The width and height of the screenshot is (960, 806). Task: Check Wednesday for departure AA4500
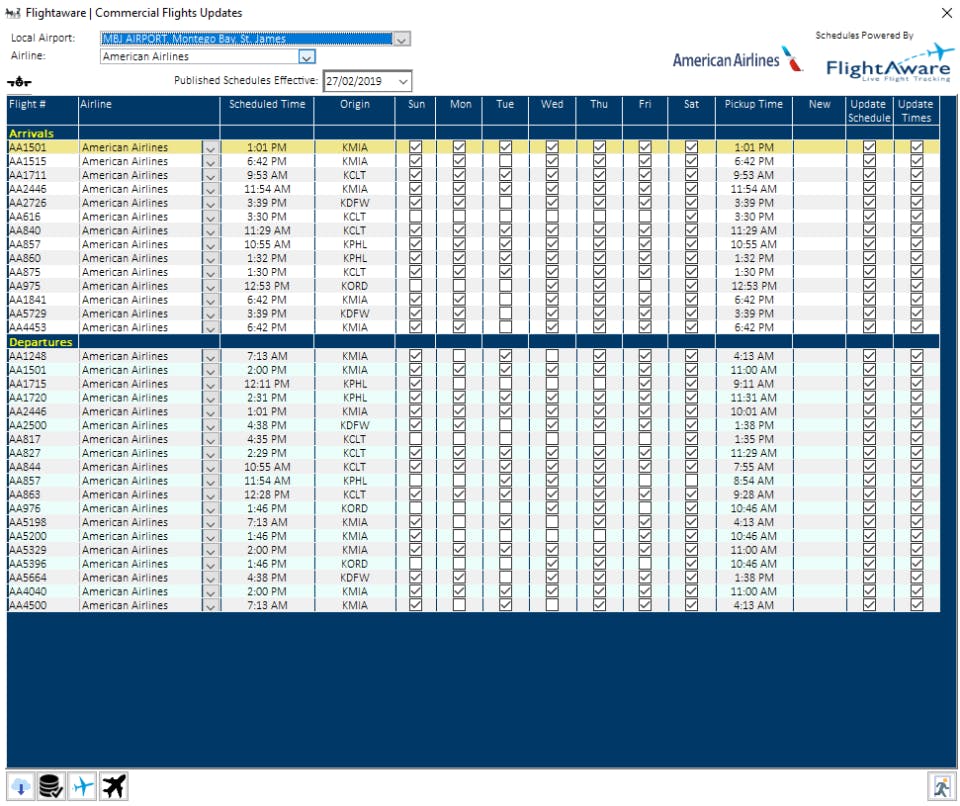552,604
